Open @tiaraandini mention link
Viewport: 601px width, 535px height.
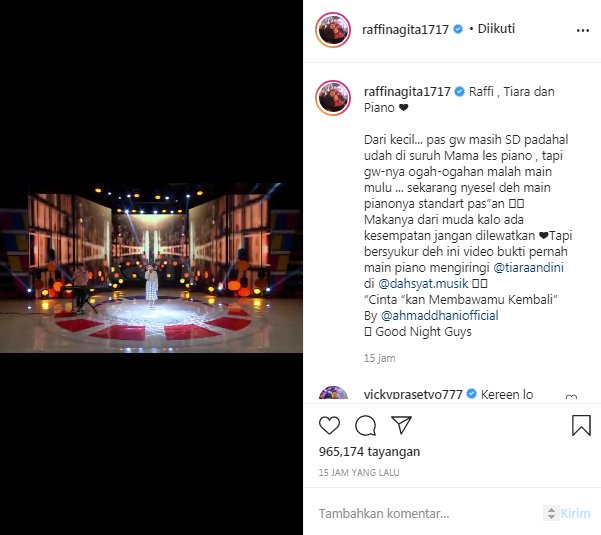[x=528, y=268]
